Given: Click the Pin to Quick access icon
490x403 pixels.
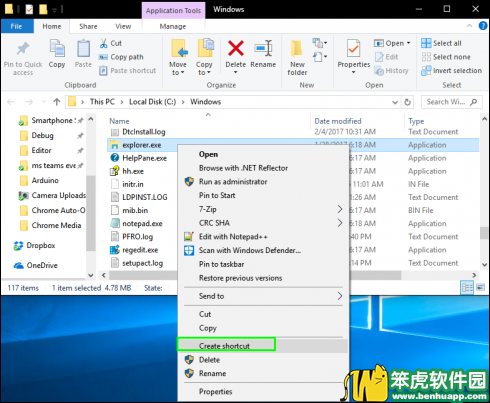Looking at the screenshot, I should pyautogui.click(x=23, y=49).
